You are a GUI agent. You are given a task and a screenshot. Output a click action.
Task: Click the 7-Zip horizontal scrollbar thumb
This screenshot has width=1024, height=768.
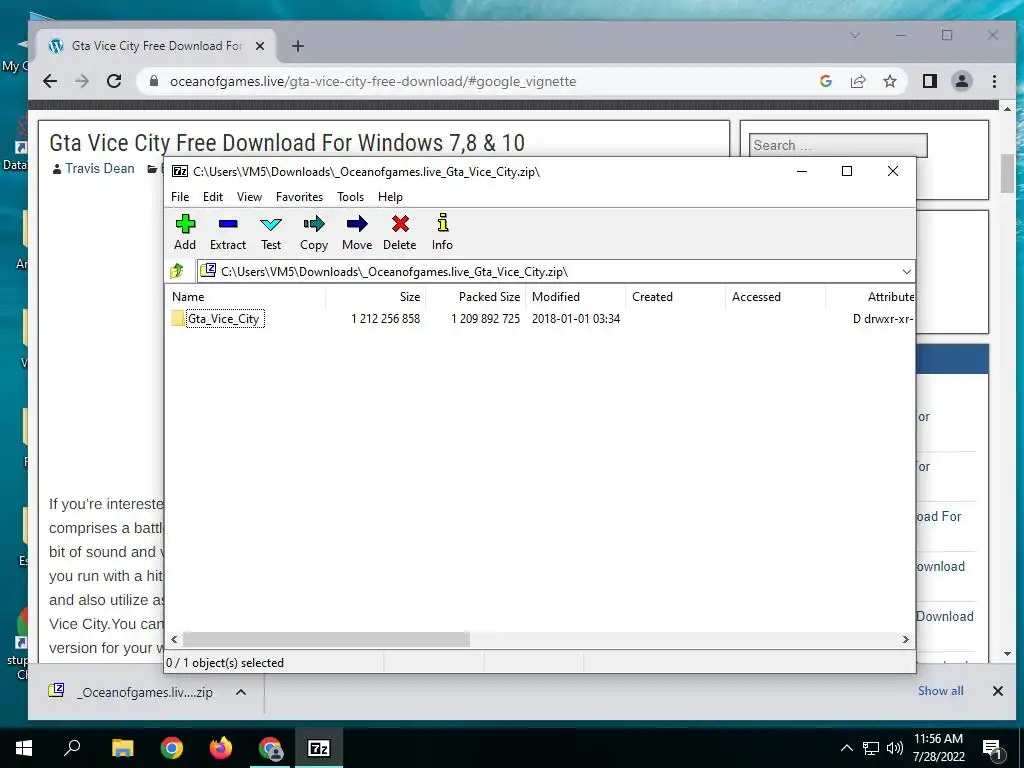pos(326,639)
